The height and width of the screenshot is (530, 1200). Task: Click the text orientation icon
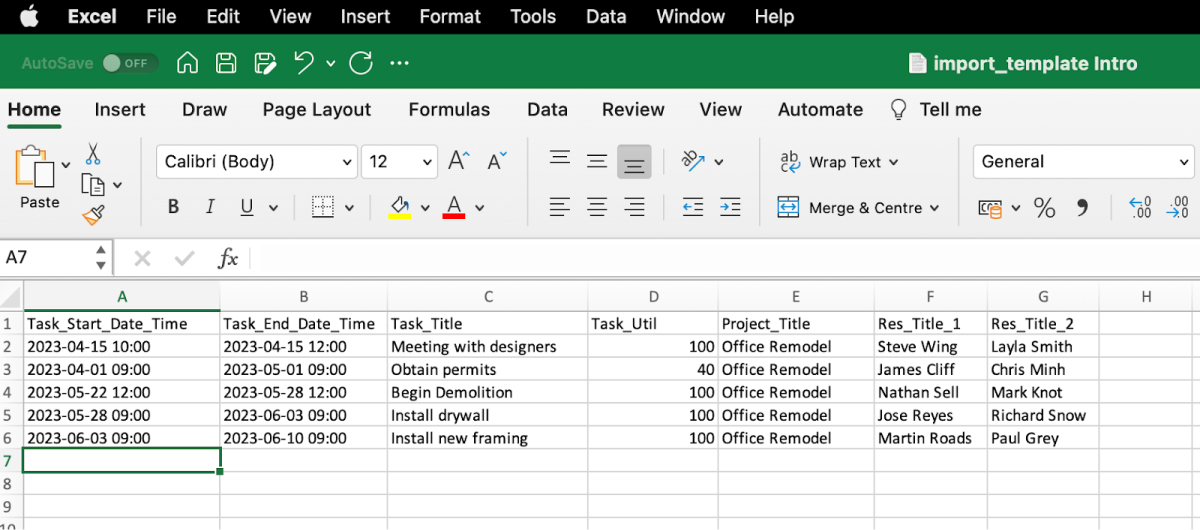[x=693, y=161]
